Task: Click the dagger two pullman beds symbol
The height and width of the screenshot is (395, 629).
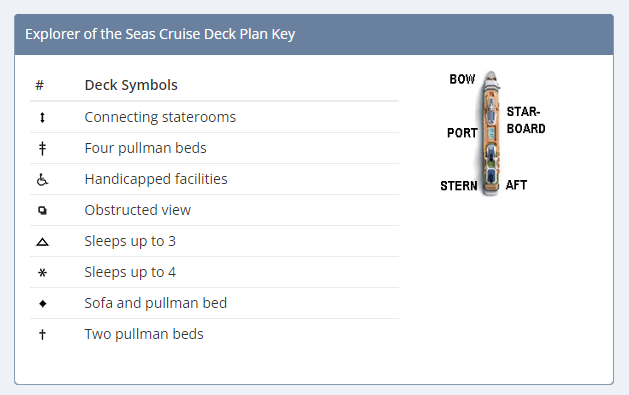Action: click(42, 334)
